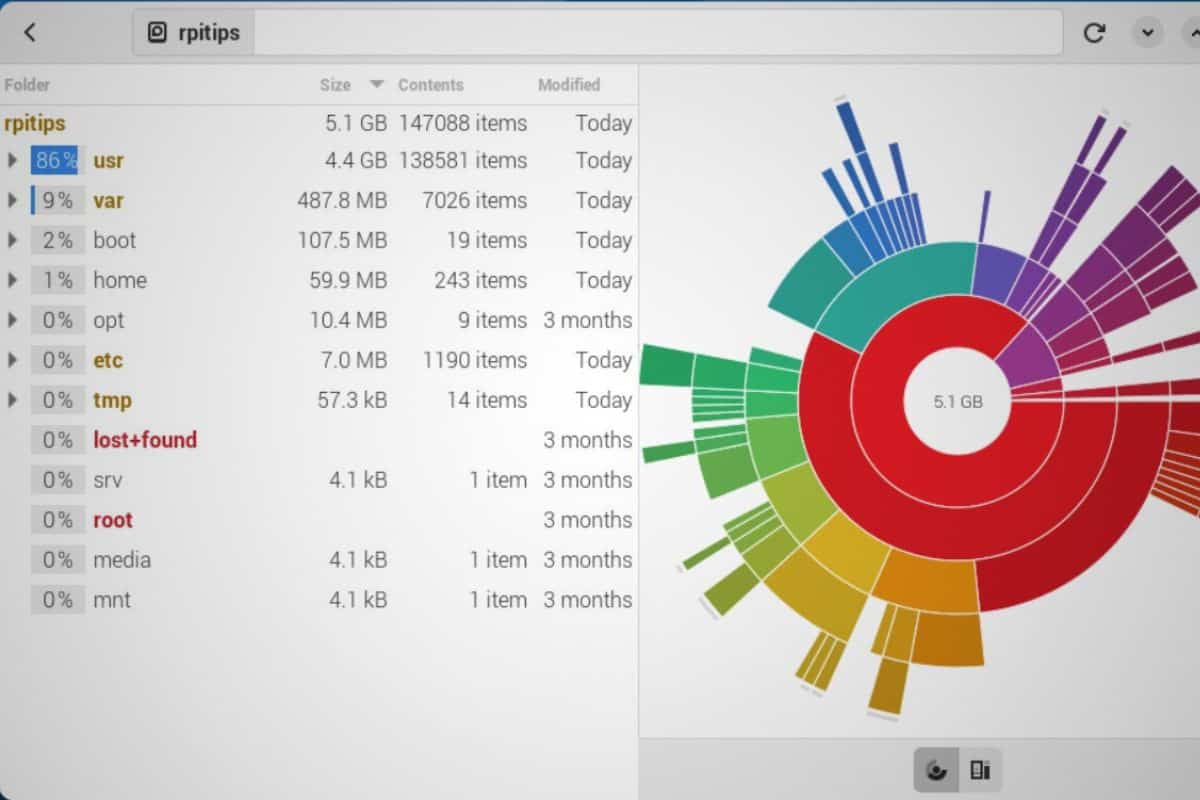Click the Folder column header
Screen dimensions: 1200x800
[27, 85]
